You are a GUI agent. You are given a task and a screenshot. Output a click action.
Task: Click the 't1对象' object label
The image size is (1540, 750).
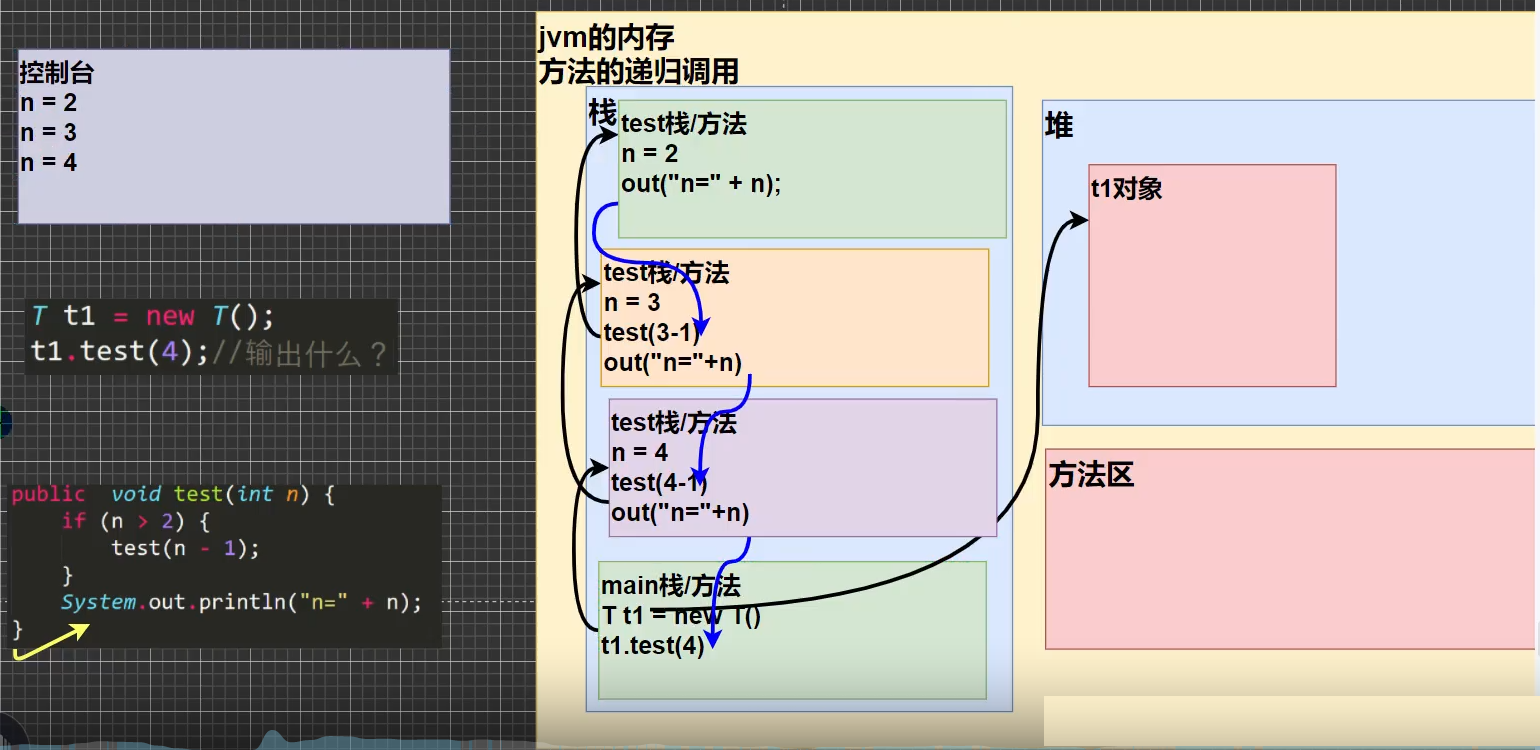pos(1126,189)
